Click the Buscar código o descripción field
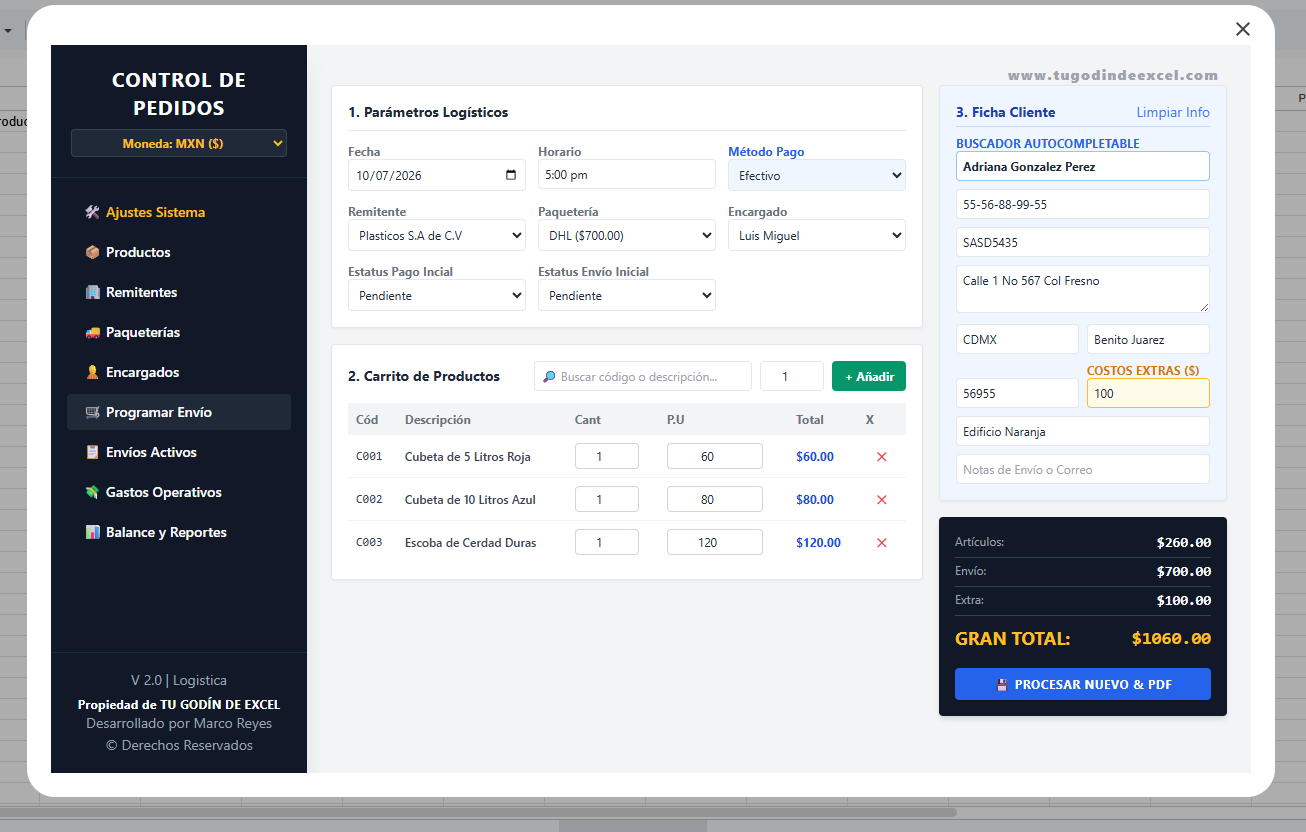Image resolution: width=1306 pixels, height=832 pixels. 643,376
